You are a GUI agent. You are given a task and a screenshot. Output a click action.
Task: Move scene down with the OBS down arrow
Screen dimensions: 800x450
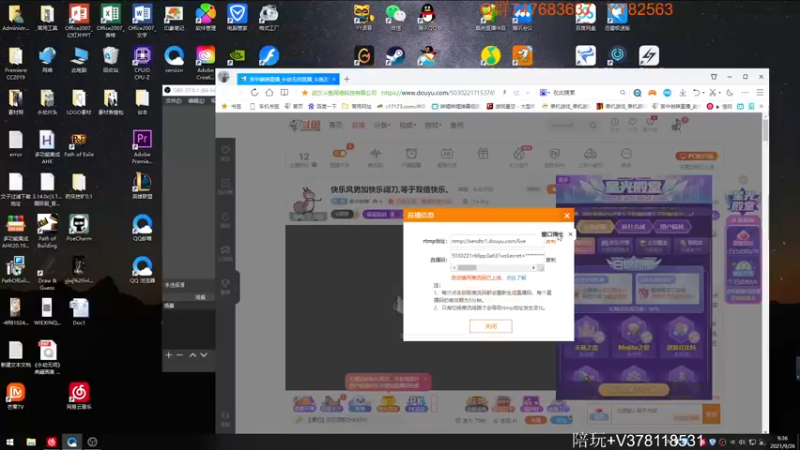pos(204,355)
